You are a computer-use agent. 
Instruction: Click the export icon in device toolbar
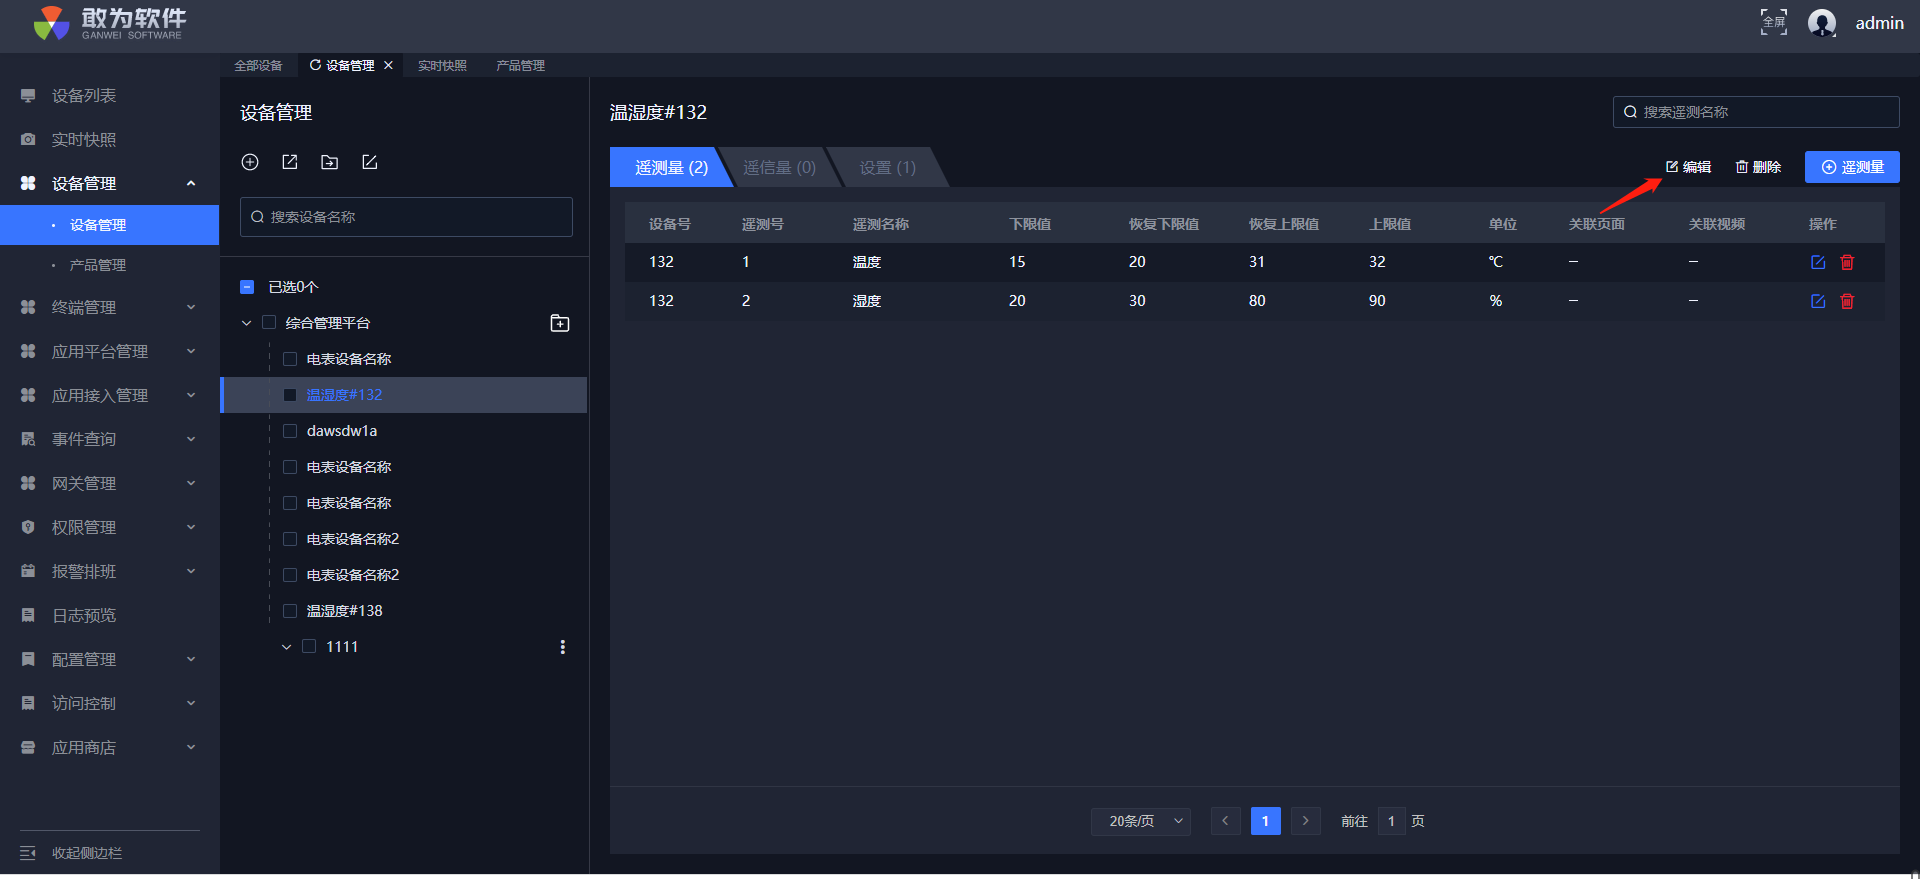click(x=290, y=162)
